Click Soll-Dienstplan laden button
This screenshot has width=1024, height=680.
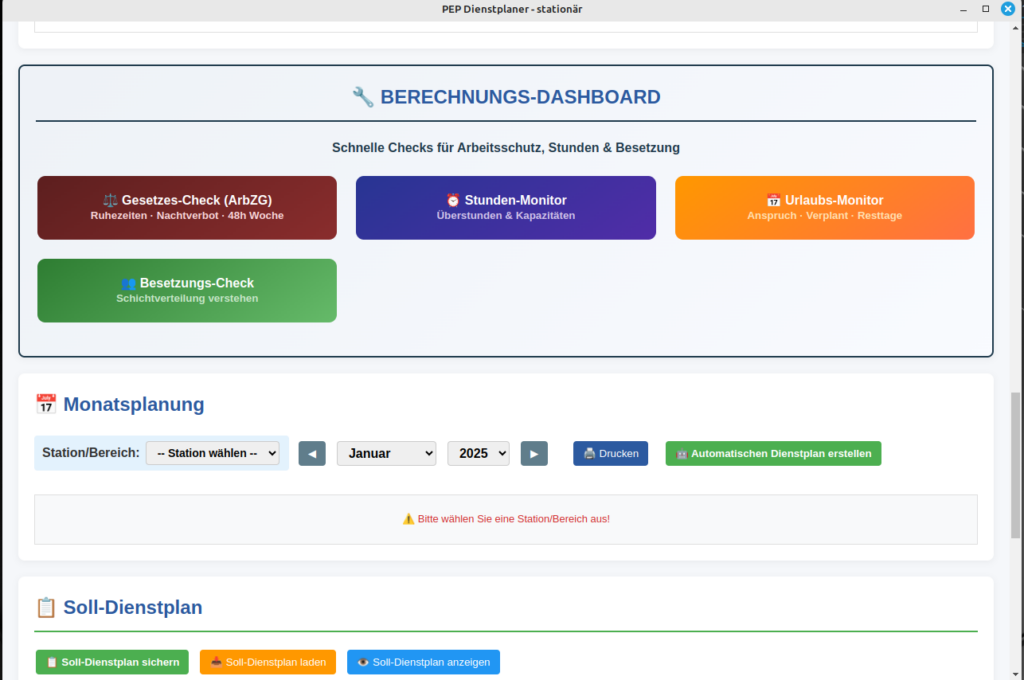pyautogui.click(x=268, y=662)
